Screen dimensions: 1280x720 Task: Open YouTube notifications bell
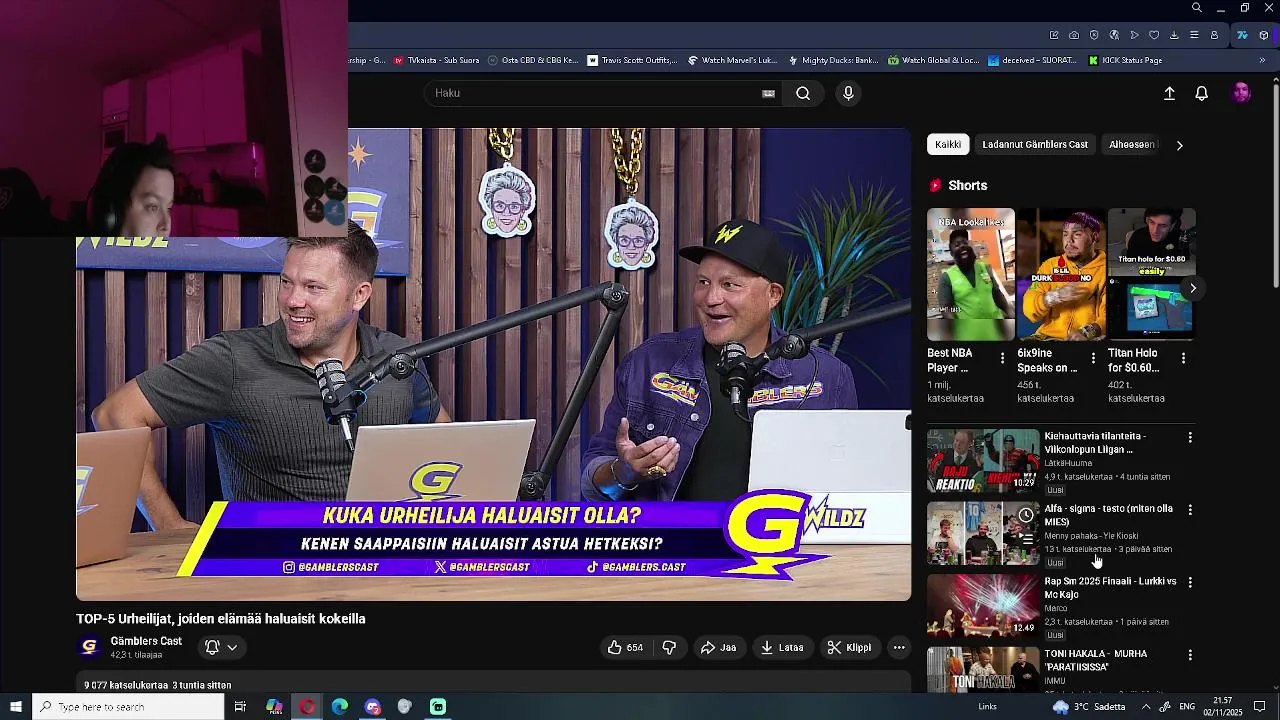1202,93
